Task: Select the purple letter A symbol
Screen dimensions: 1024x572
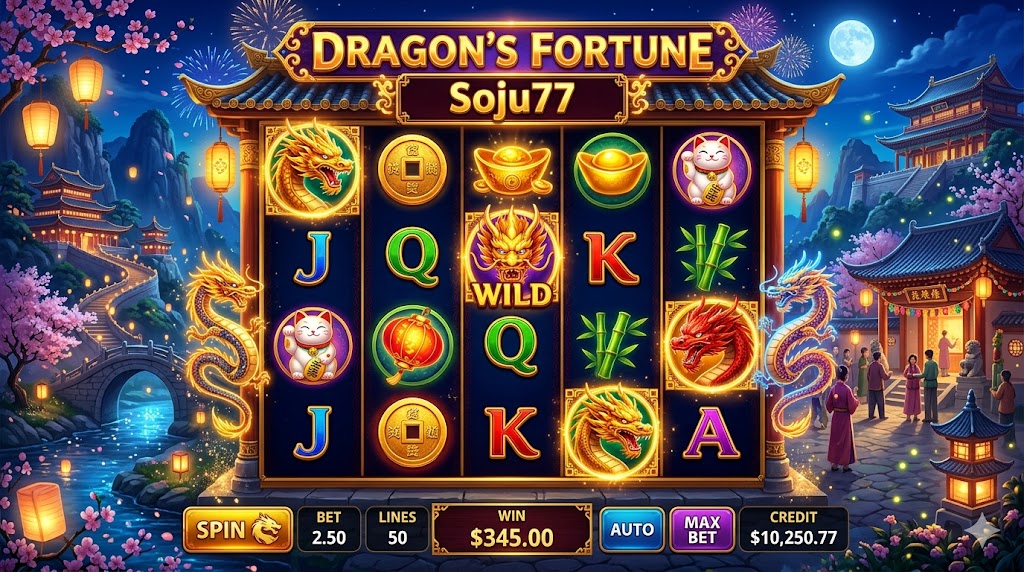Action: [x=711, y=434]
